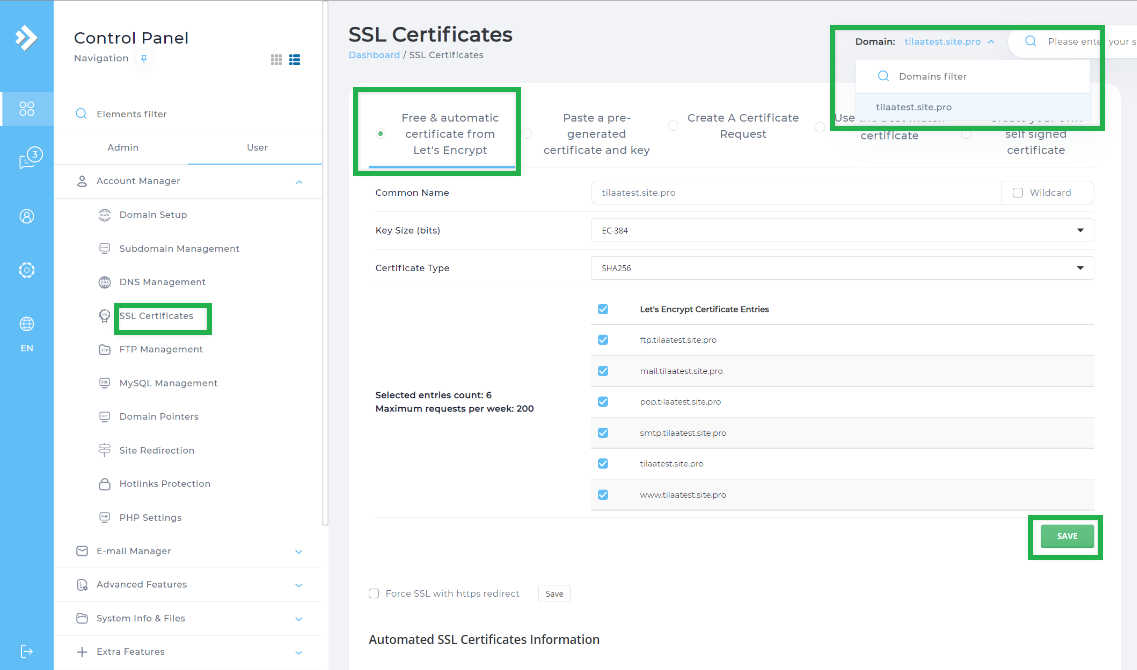This screenshot has width=1137, height=670.
Task: Click the Account Manager person icon
Action: tap(82, 181)
